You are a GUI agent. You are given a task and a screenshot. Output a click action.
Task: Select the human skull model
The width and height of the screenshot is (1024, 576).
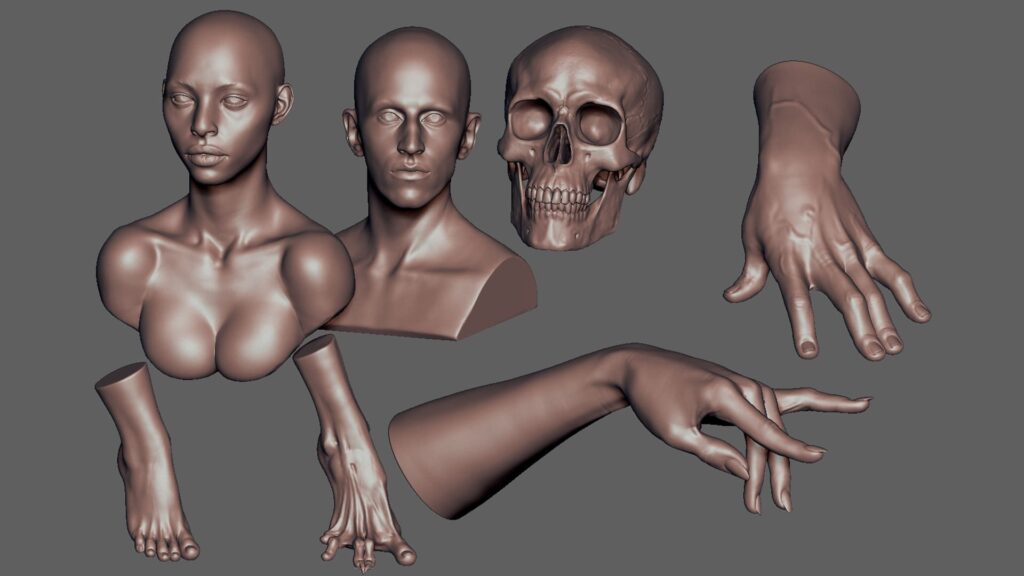pyautogui.click(x=580, y=137)
